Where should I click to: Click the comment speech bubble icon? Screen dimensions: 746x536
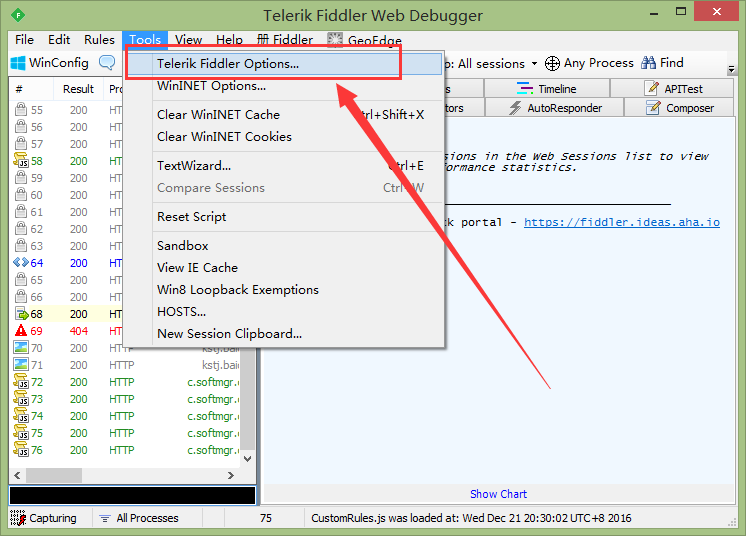click(x=107, y=63)
